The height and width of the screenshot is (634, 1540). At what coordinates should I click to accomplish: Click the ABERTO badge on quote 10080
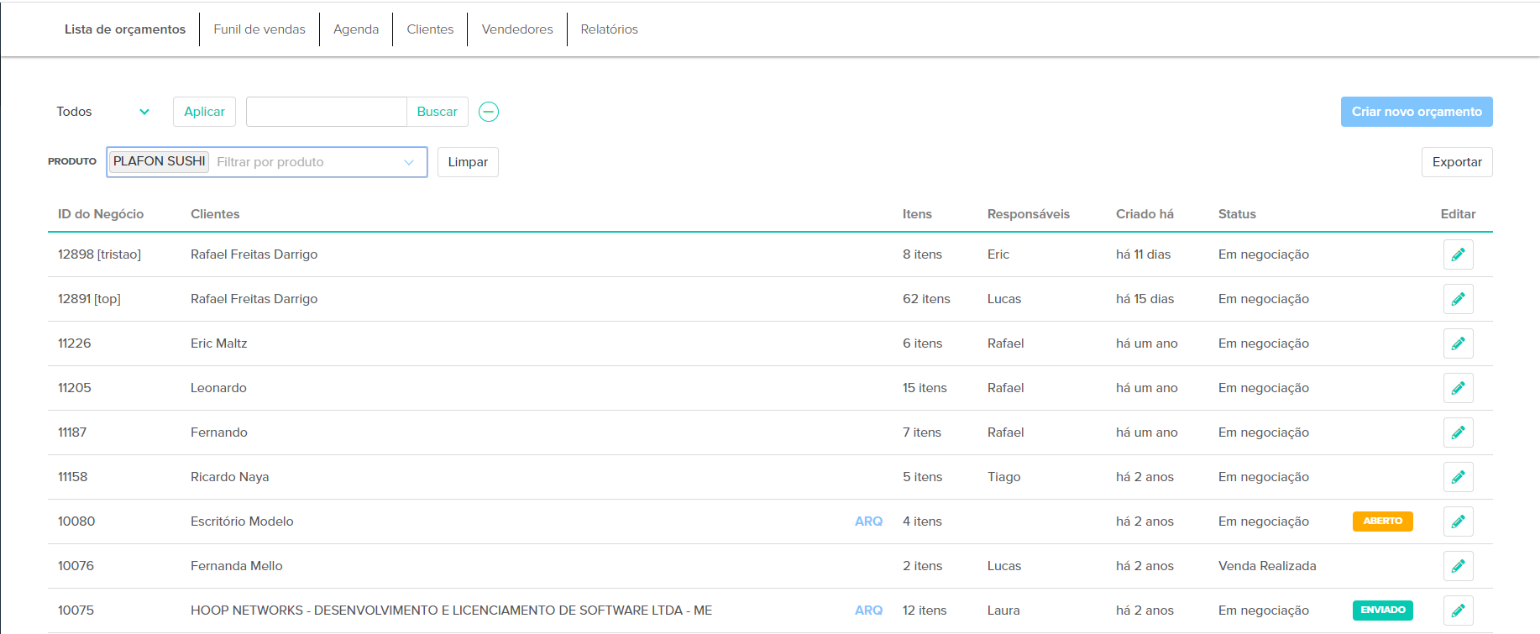pyautogui.click(x=1382, y=521)
